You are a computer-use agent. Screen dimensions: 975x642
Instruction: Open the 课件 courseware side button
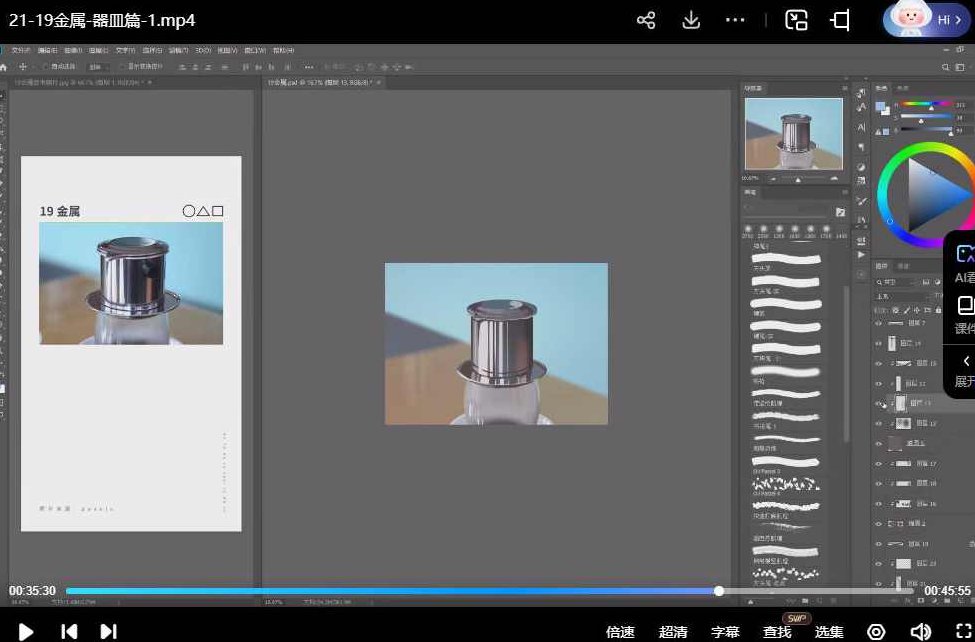coord(965,313)
